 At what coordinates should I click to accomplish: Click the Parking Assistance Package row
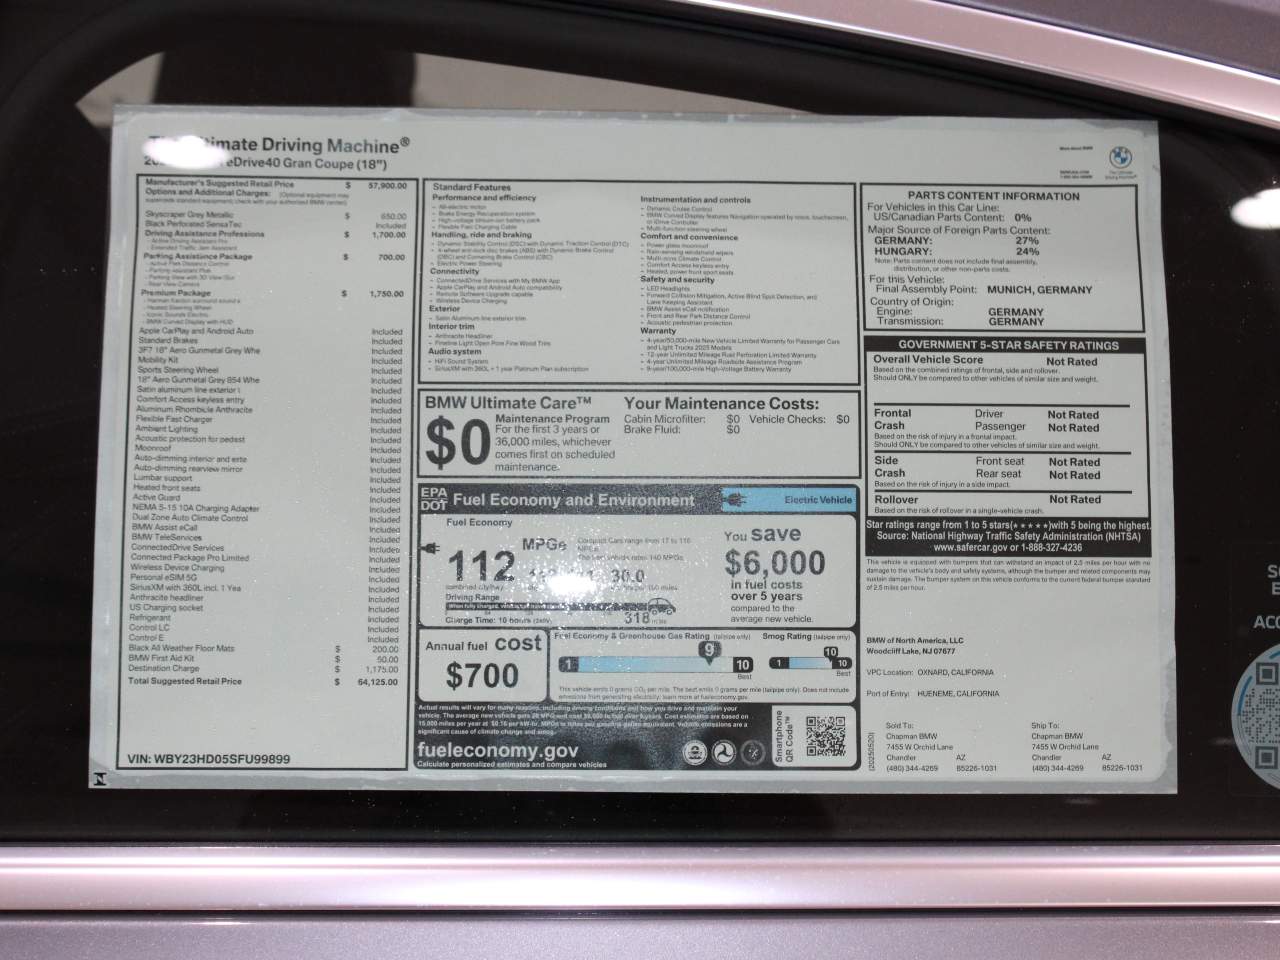(273, 256)
